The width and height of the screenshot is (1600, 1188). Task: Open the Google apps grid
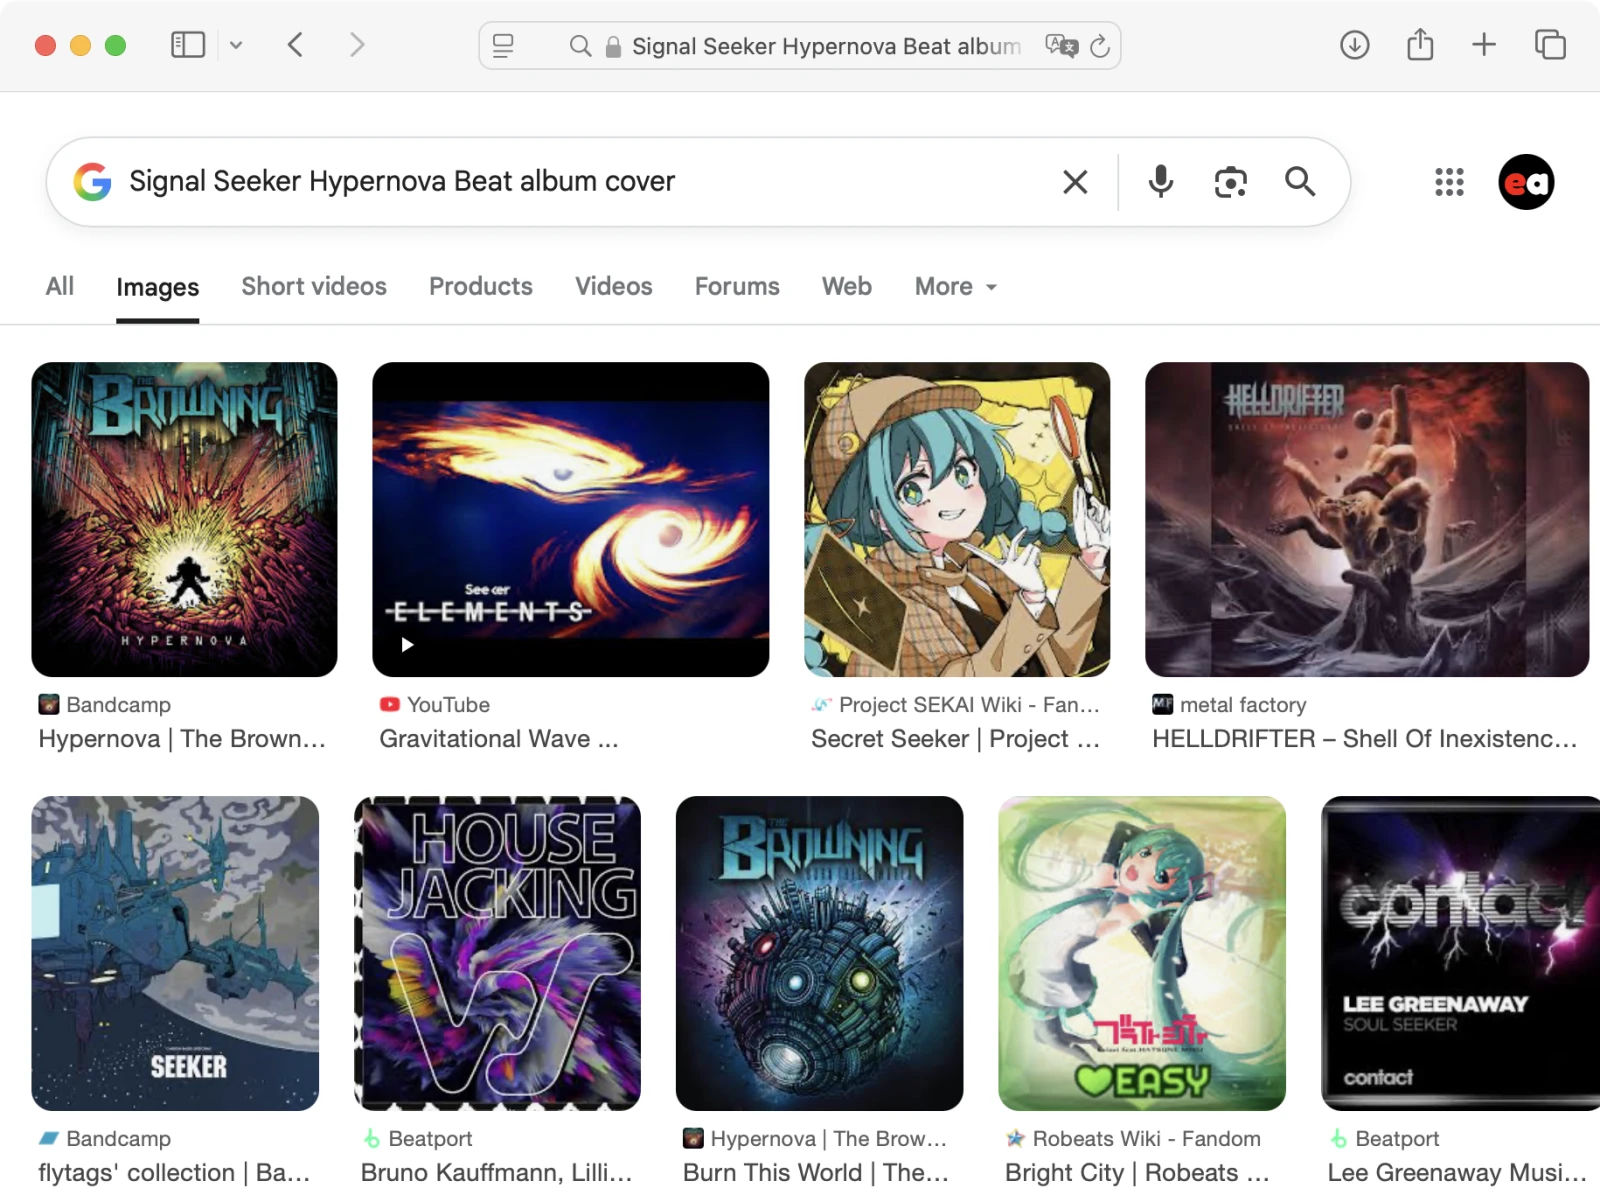1449,182
